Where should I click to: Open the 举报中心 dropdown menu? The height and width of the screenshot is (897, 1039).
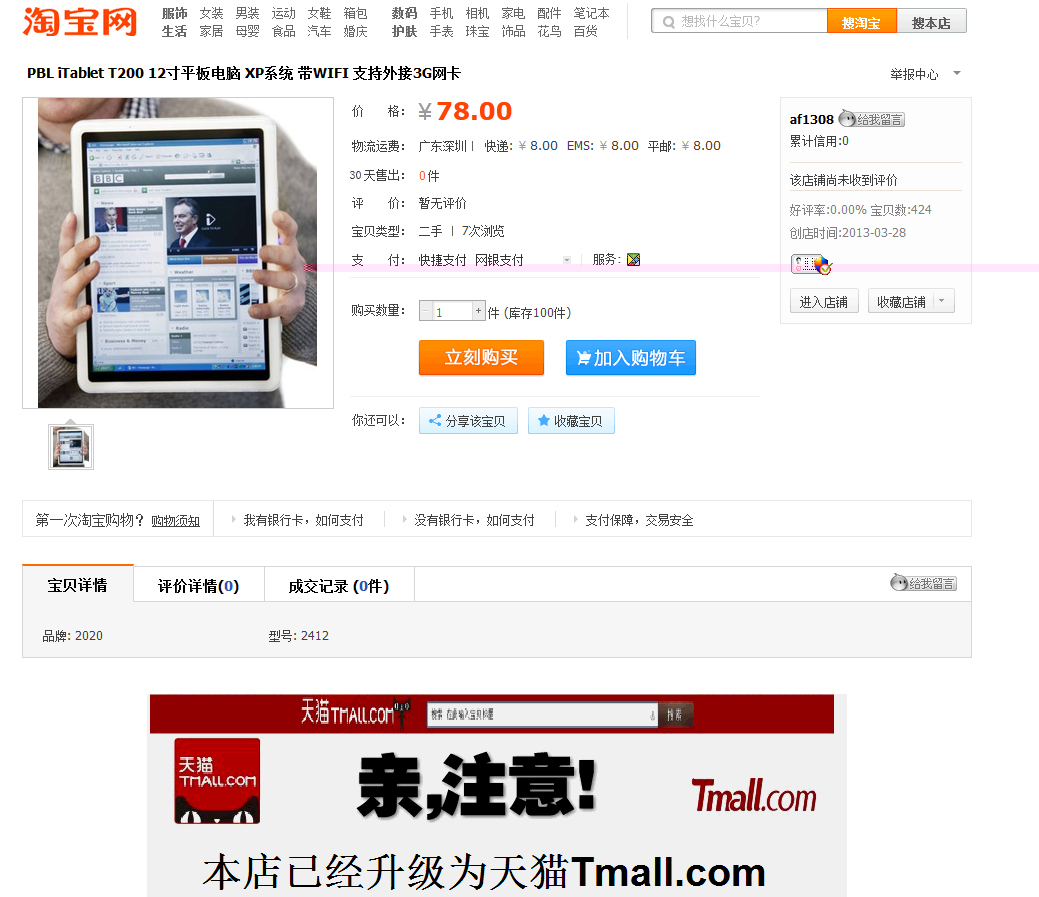pos(956,74)
